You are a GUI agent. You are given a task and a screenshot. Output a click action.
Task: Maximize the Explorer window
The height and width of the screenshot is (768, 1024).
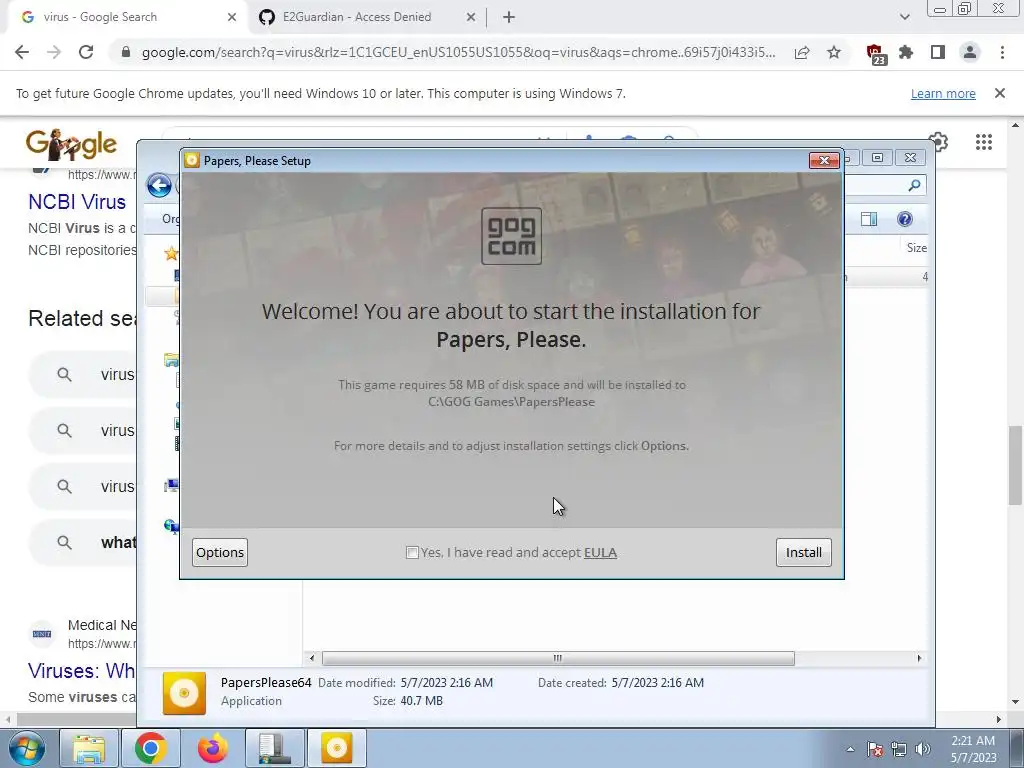point(877,157)
